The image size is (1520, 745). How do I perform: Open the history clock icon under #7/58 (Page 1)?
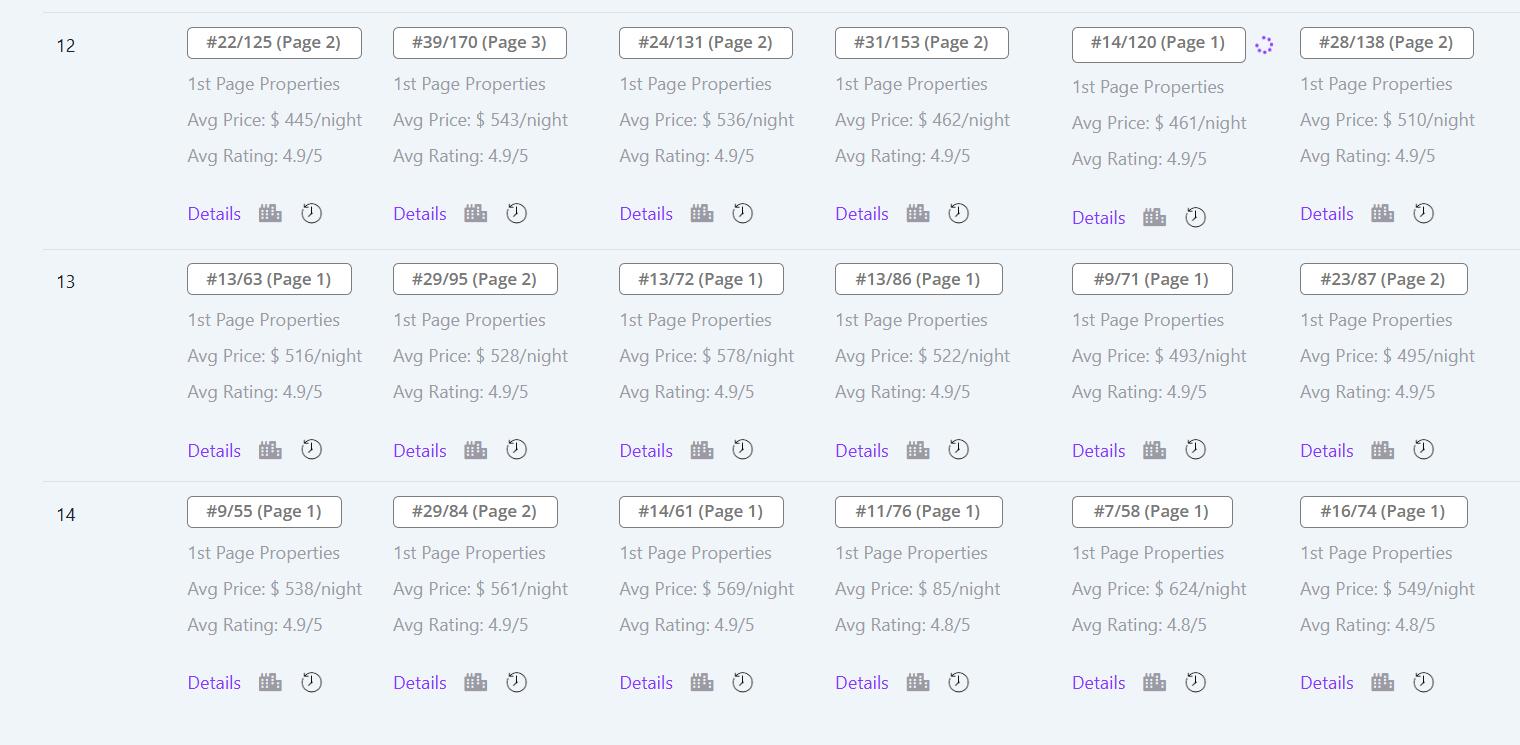(x=1195, y=682)
